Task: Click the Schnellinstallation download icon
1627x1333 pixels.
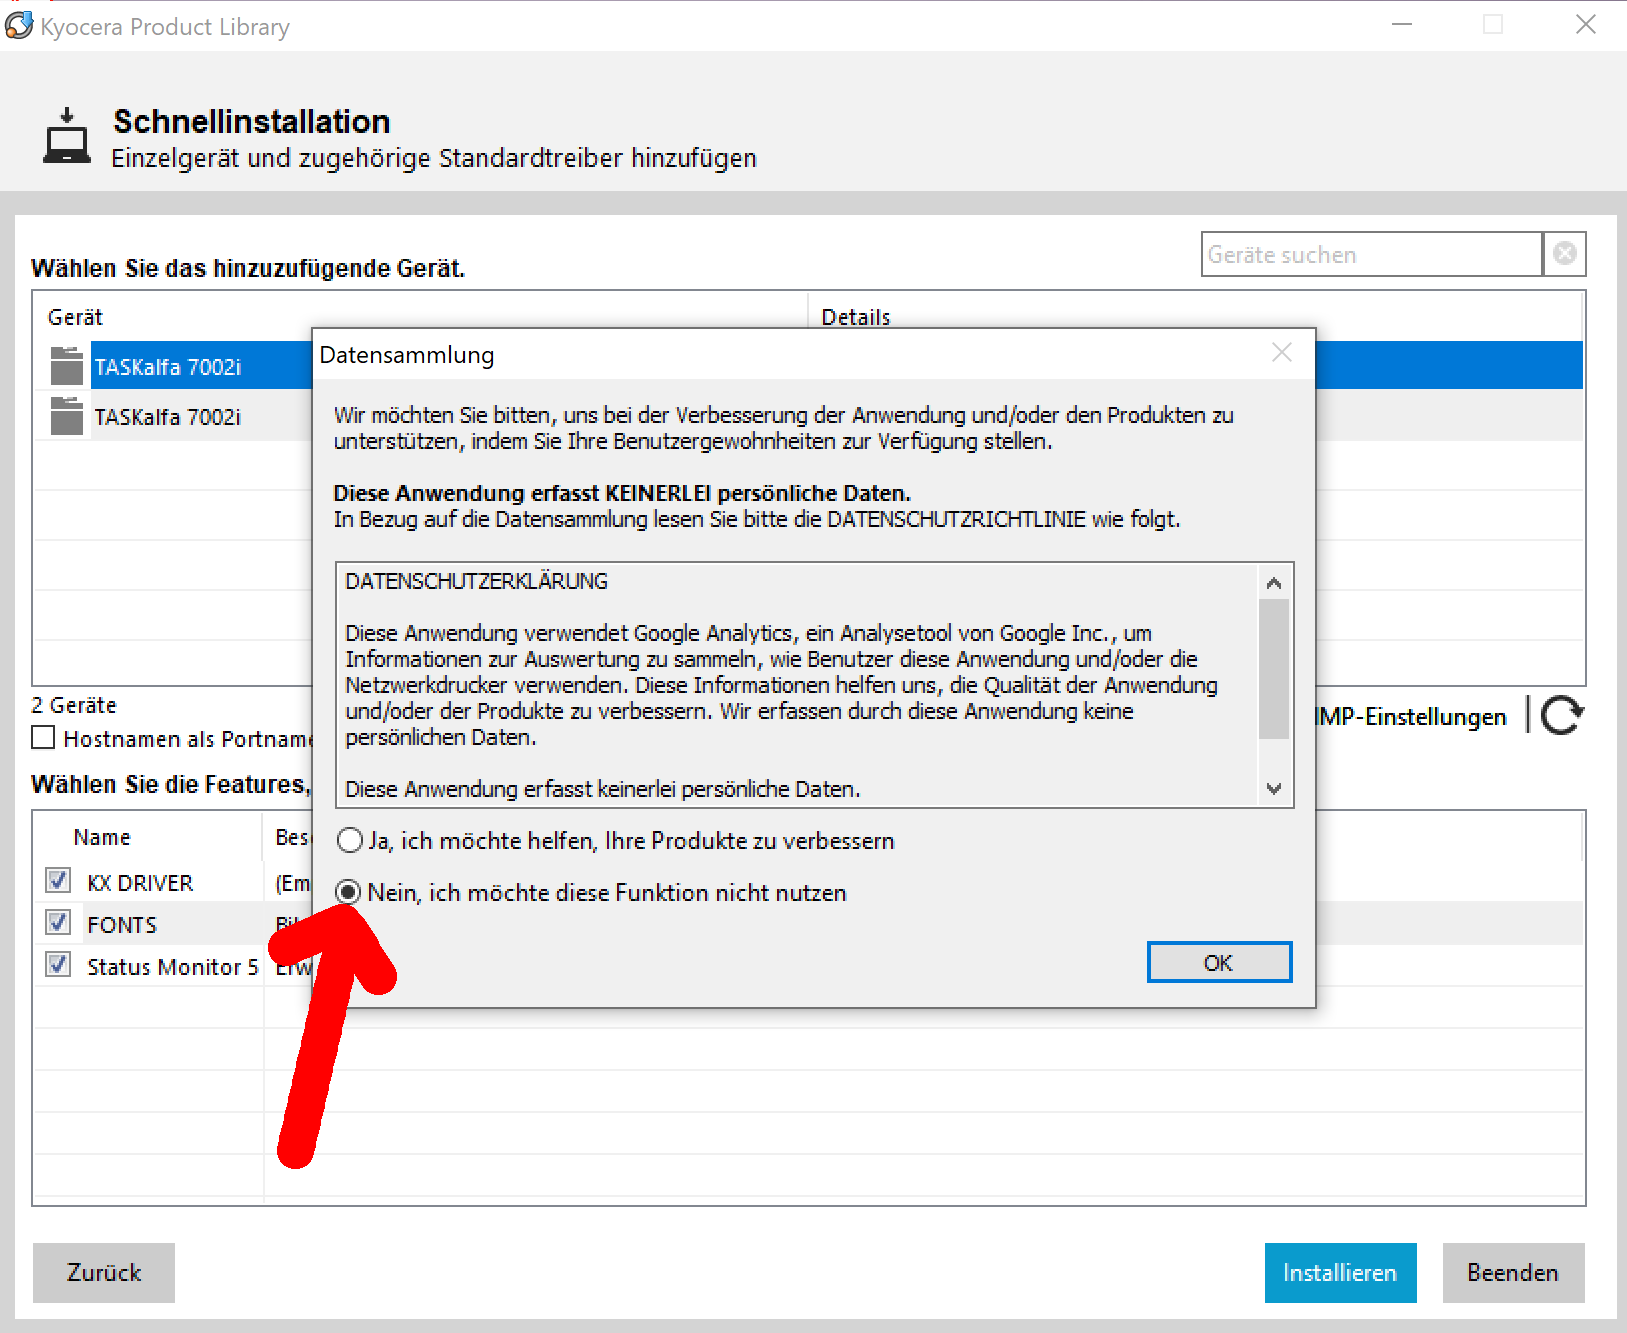Action: [x=67, y=136]
